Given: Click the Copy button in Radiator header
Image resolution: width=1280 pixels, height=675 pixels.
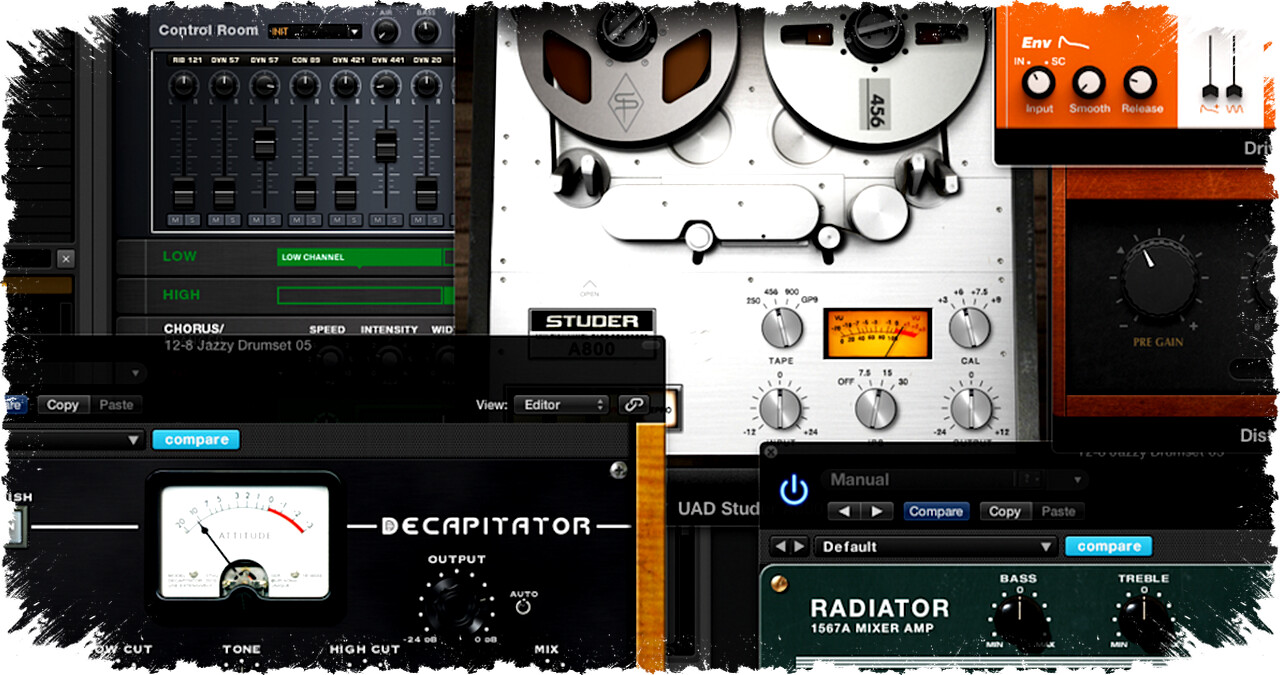Looking at the screenshot, I should [x=1004, y=511].
